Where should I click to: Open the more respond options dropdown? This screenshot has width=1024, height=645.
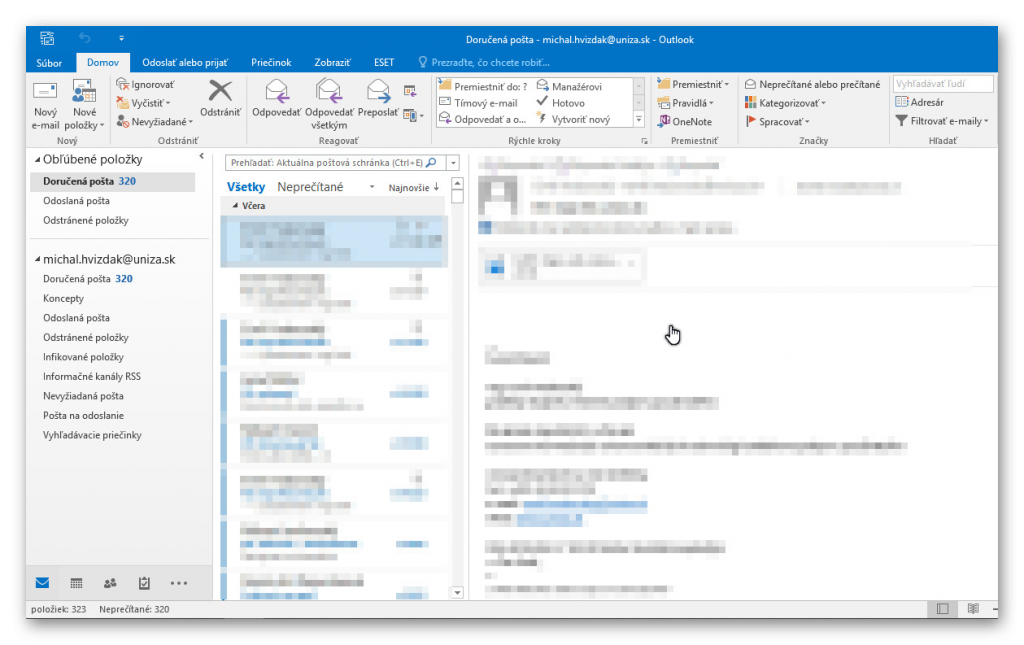414,116
